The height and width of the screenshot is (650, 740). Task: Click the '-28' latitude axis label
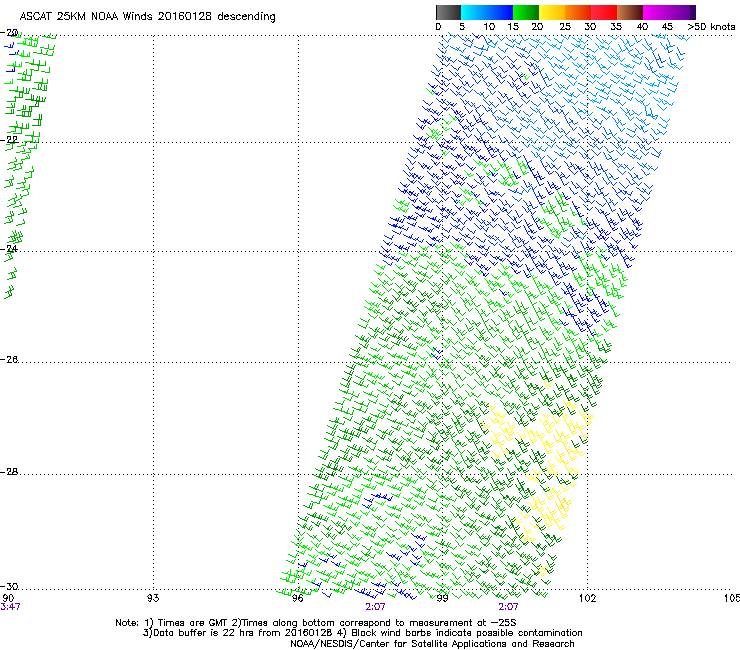click(x=9, y=472)
